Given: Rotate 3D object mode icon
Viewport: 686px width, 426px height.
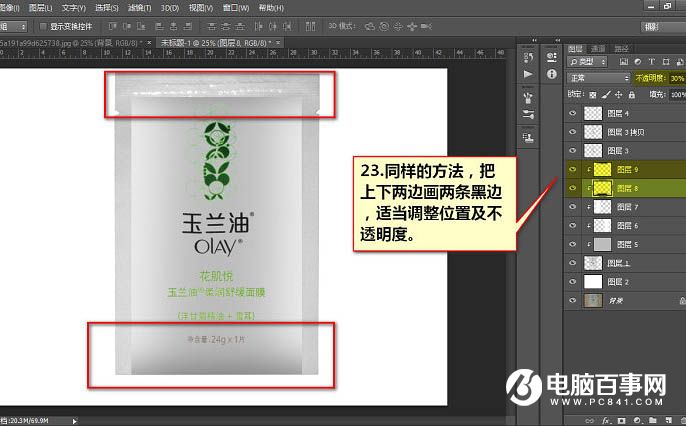Looking at the screenshot, I should point(370,27).
